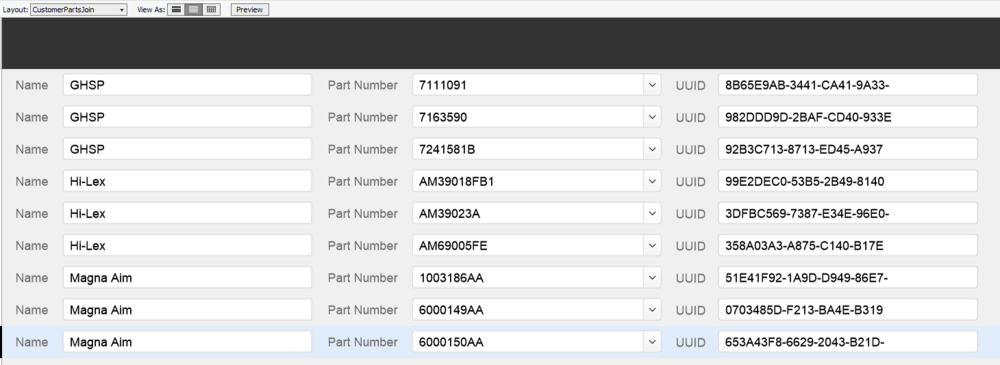Select the first GHSP Name field

188,85
